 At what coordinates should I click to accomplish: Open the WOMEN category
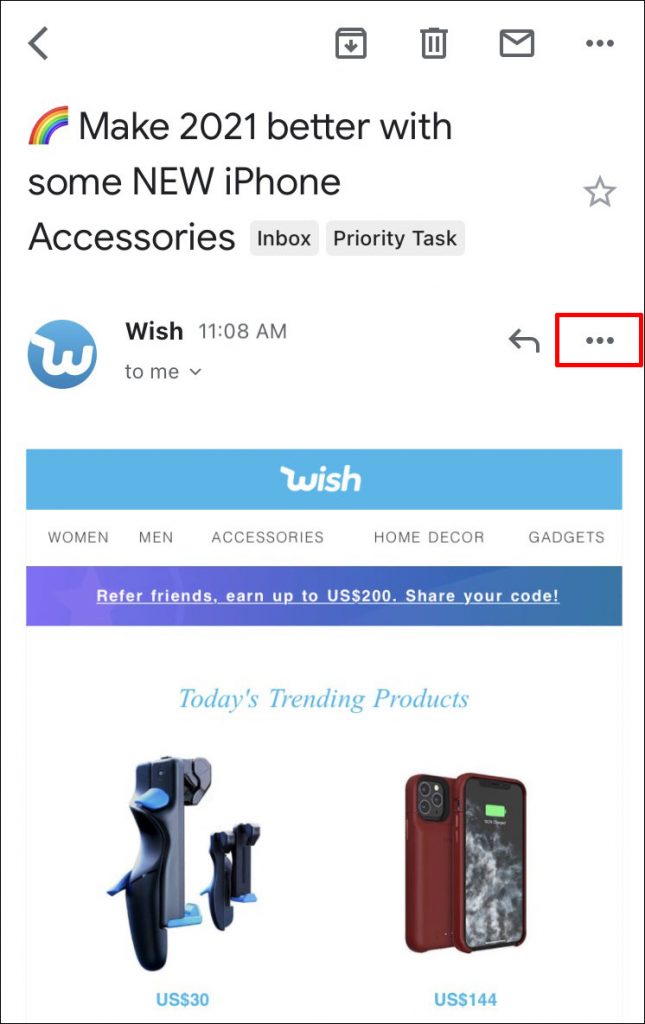point(78,537)
